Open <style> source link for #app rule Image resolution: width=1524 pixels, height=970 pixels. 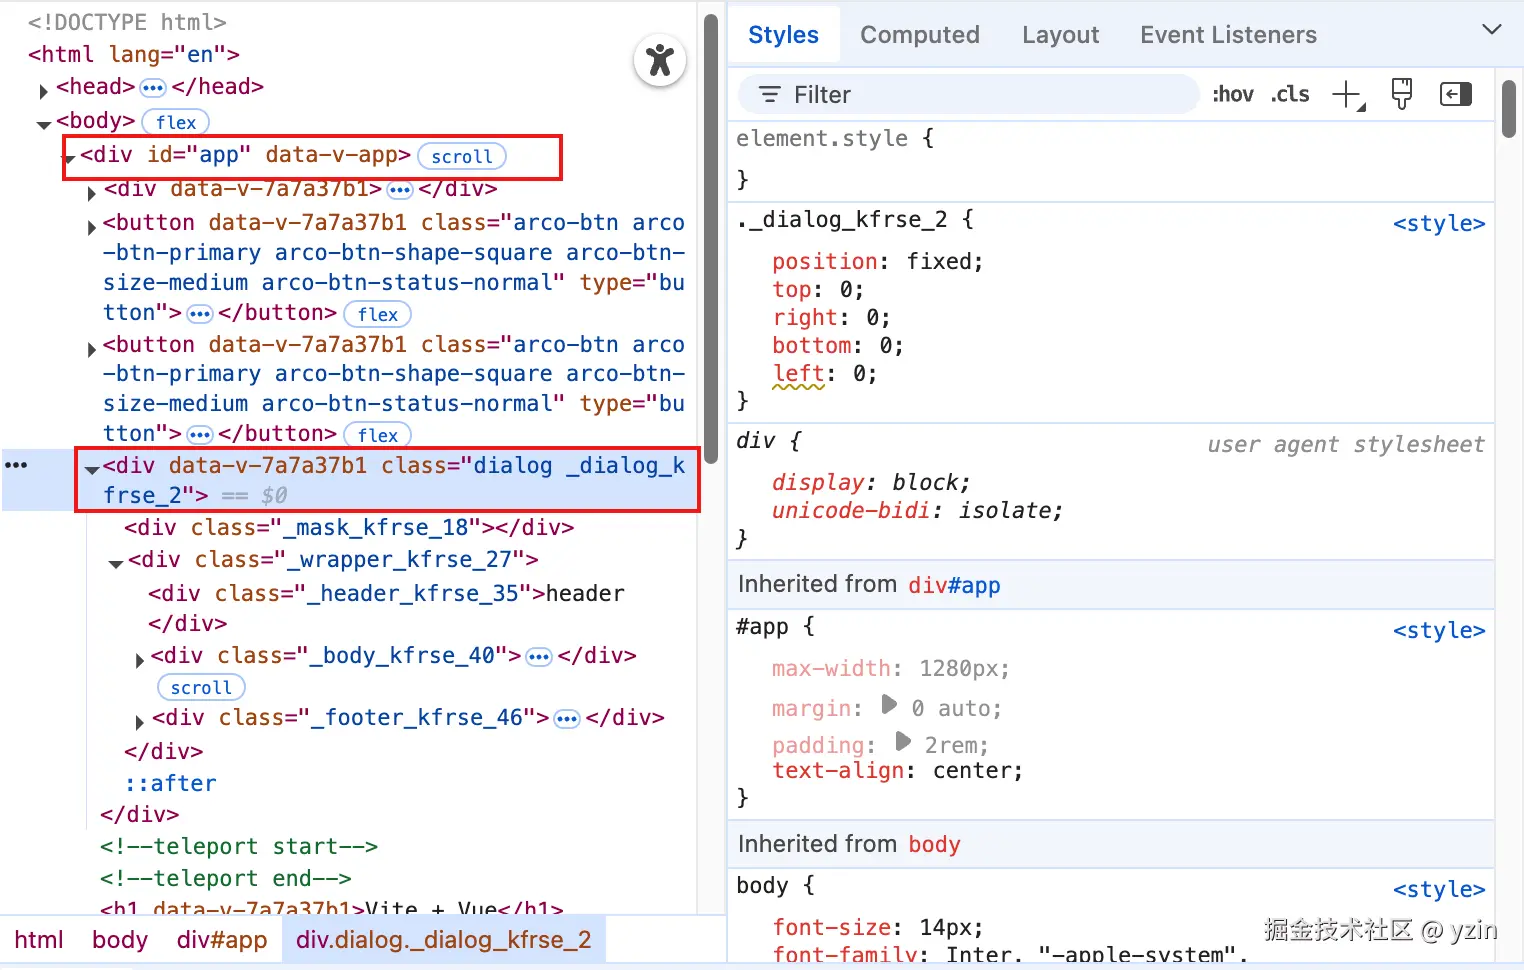pyautogui.click(x=1439, y=631)
